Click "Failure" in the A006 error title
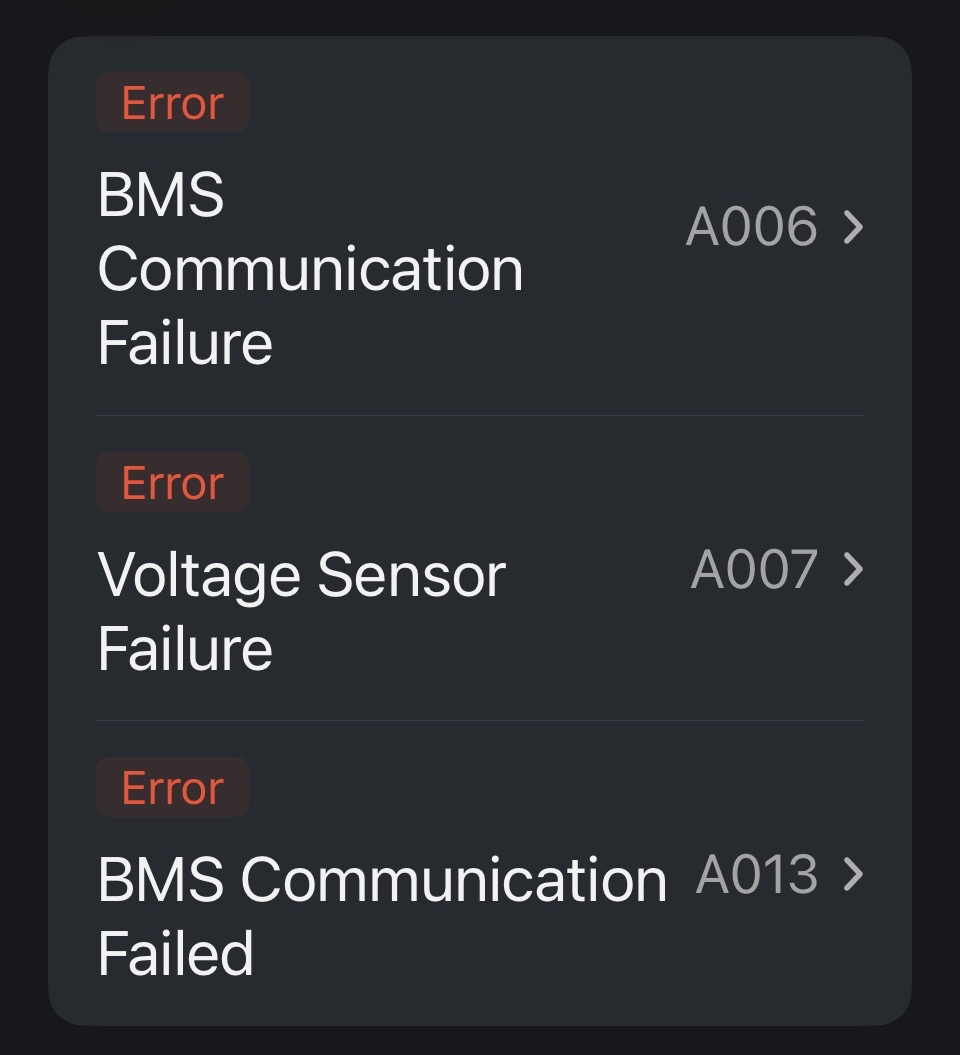 click(x=185, y=343)
